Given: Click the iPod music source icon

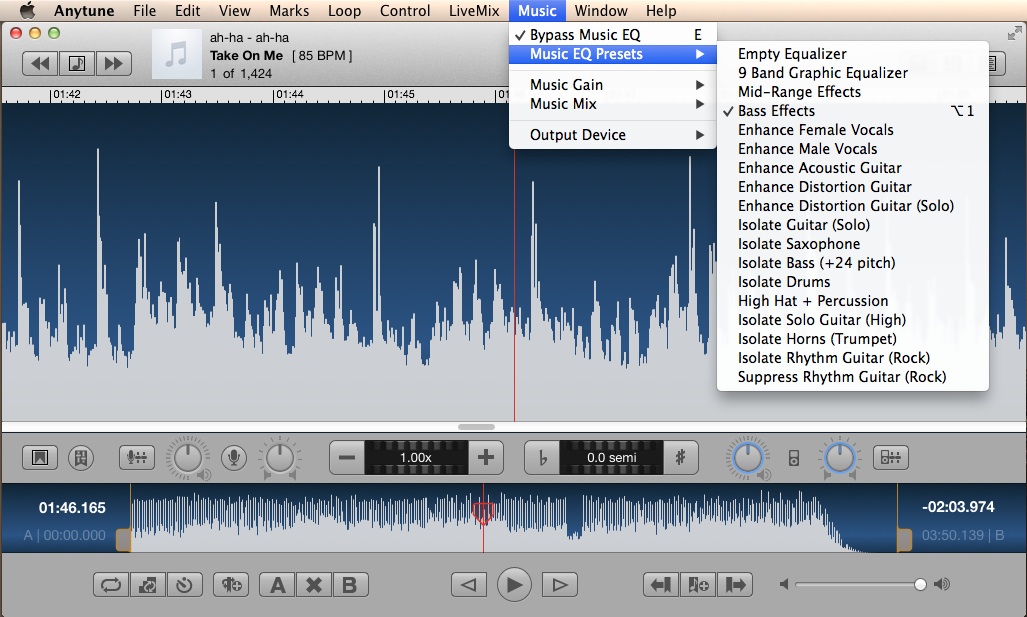Looking at the screenshot, I should (x=793, y=458).
